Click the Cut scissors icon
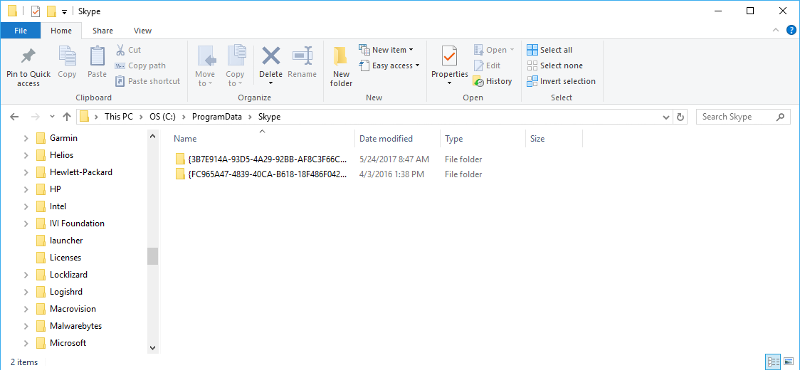800x370 pixels. point(120,50)
